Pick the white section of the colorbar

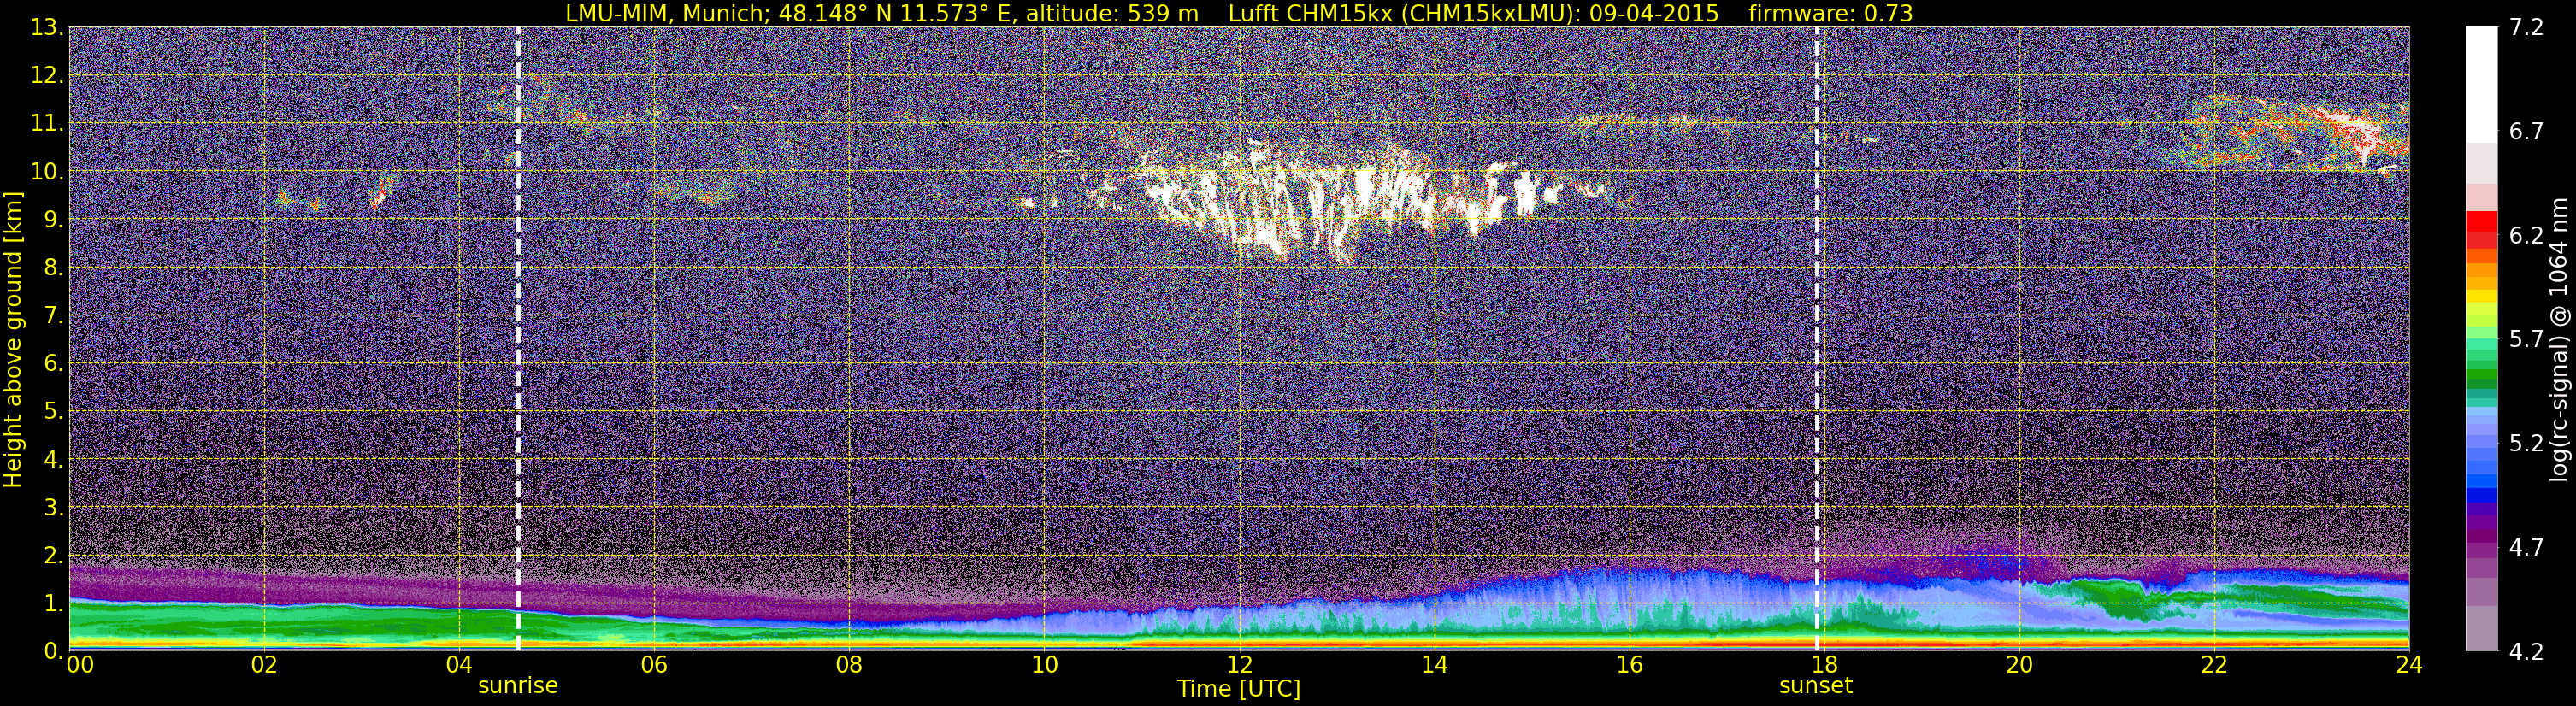pos(2481,85)
